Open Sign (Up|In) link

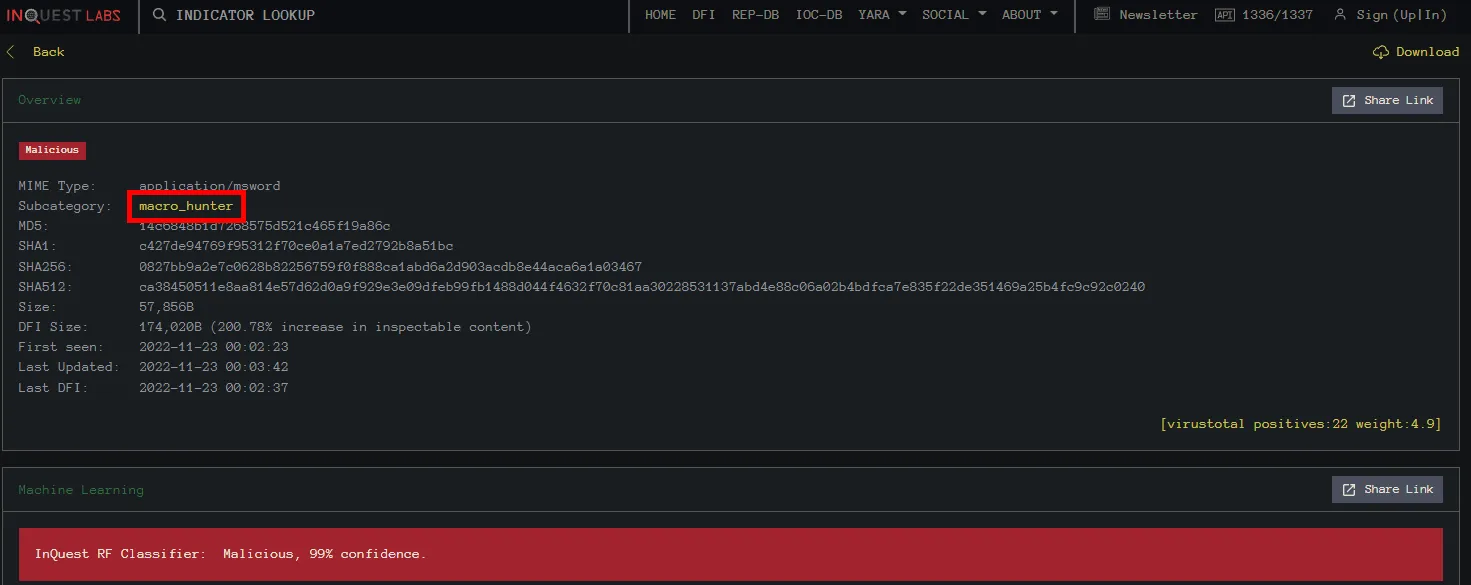(x=1402, y=15)
